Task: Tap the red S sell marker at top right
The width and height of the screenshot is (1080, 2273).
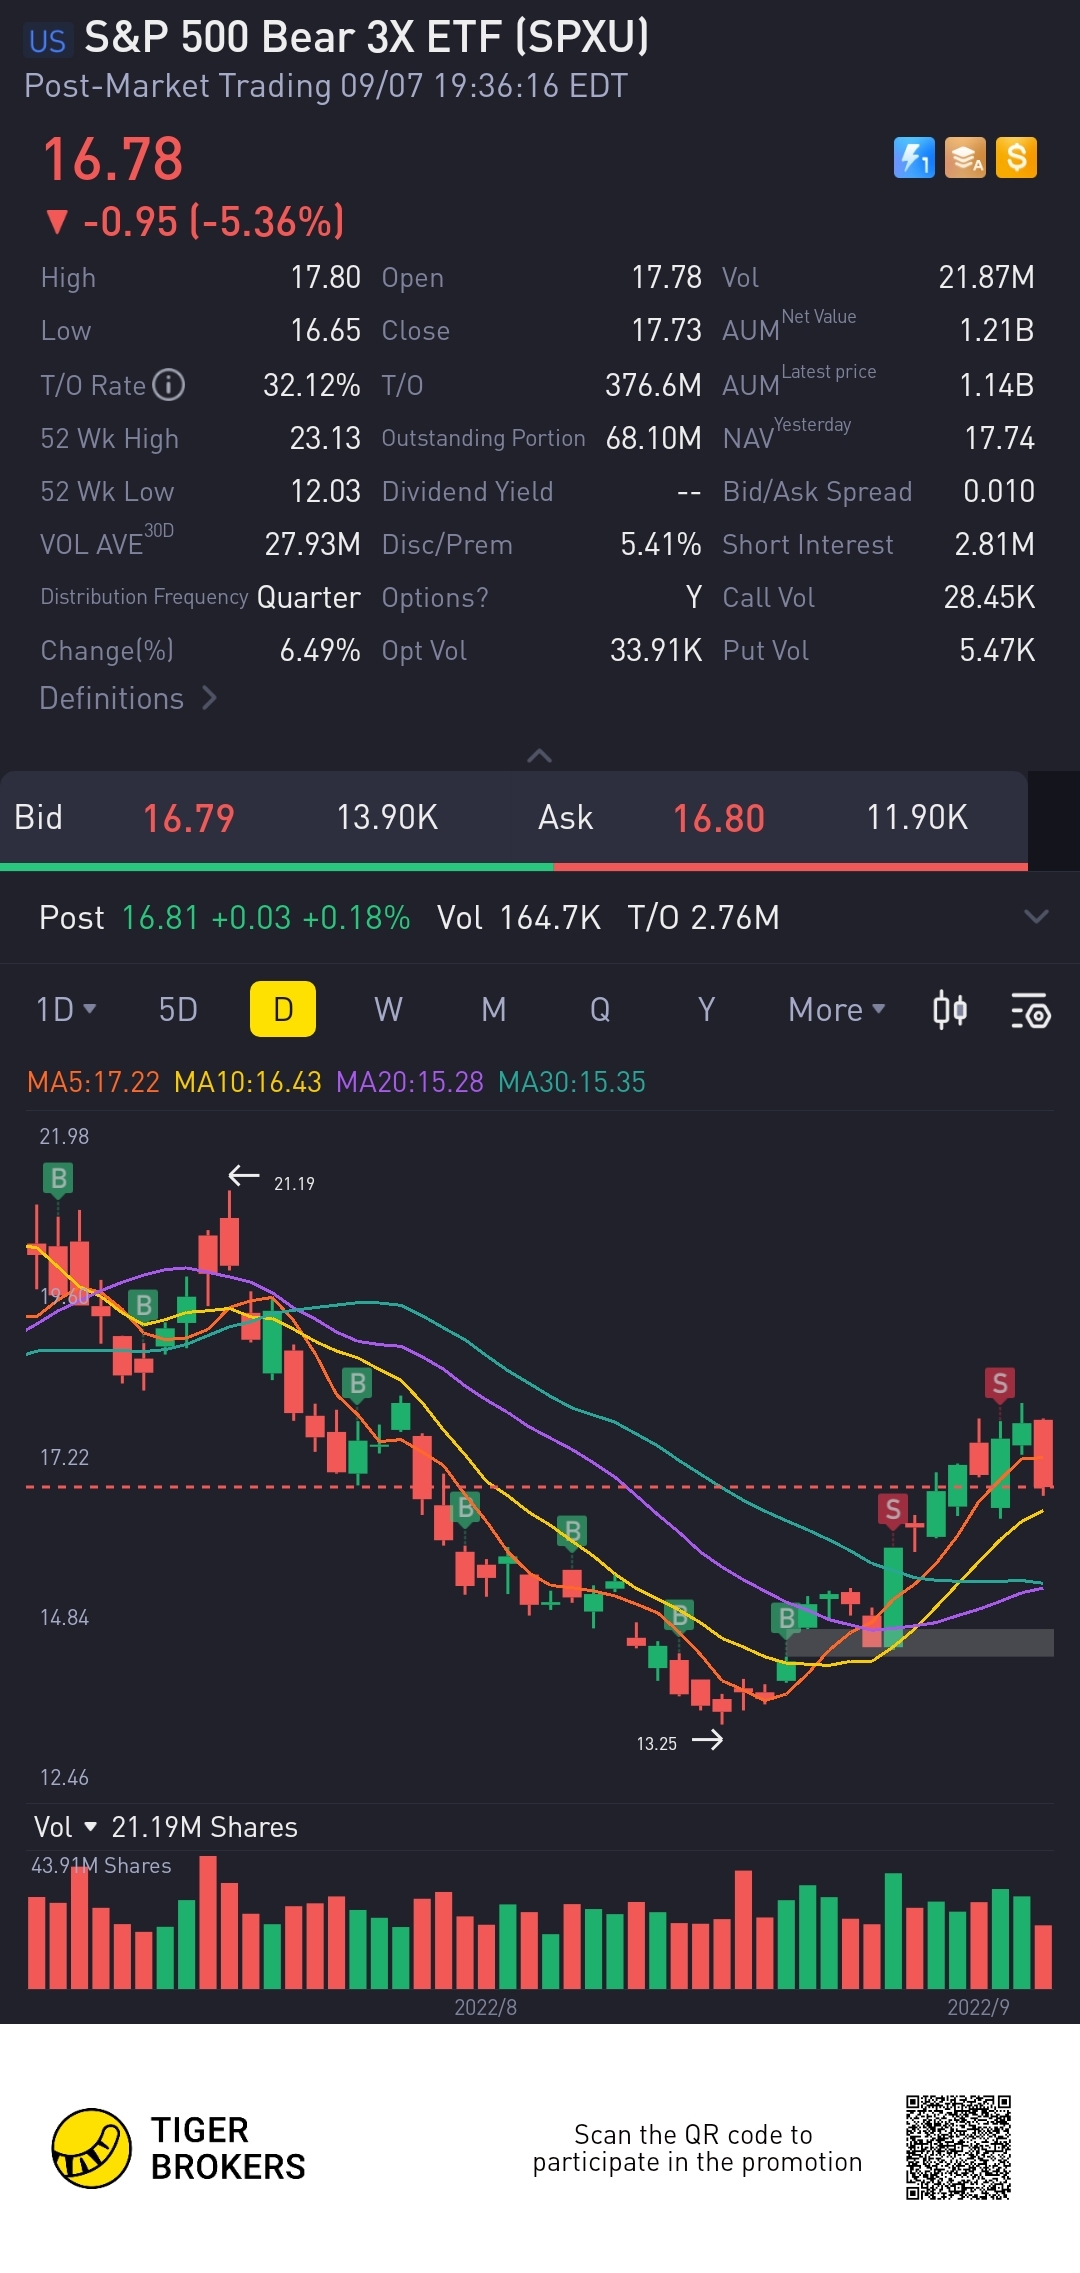Action: click(999, 1383)
